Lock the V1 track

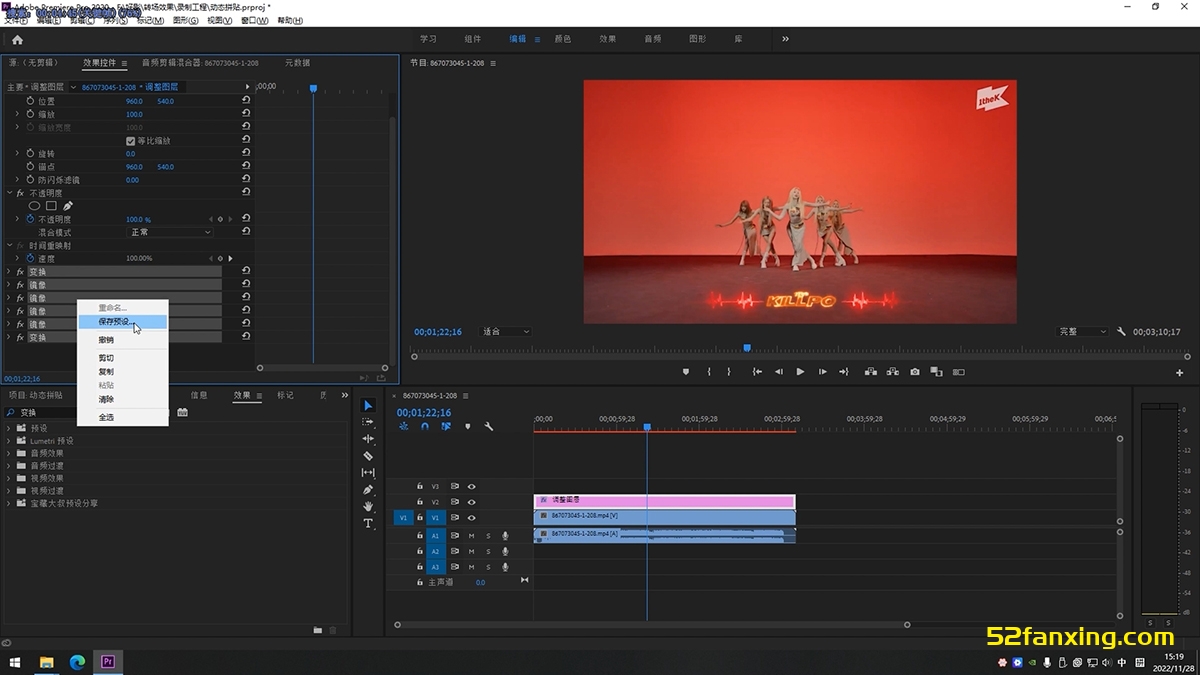point(420,518)
